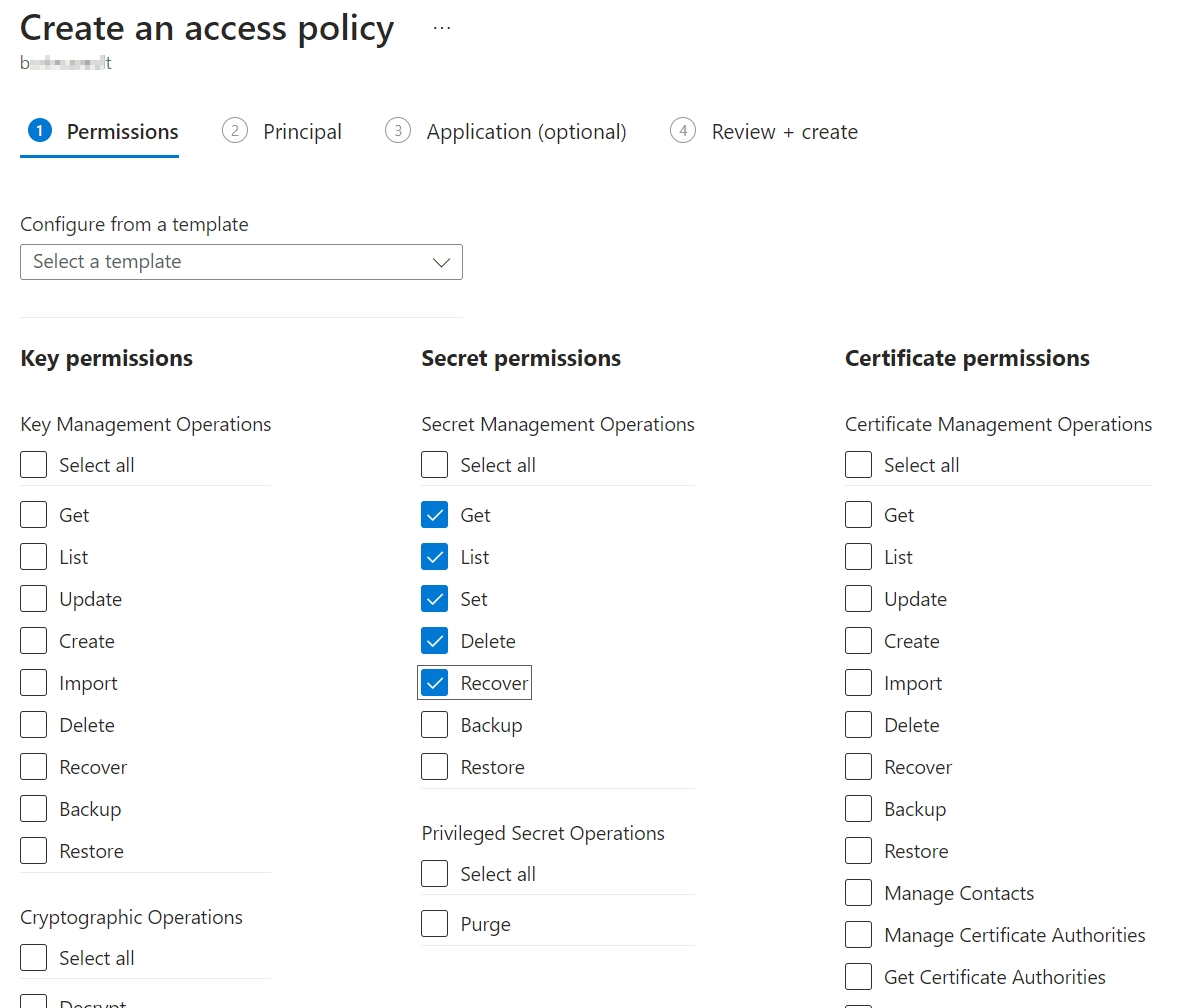The height and width of the screenshot is (1008, 1188).
Task: Tick the Certificate permissions Update checkbox
Action: (x=858, y=599)
